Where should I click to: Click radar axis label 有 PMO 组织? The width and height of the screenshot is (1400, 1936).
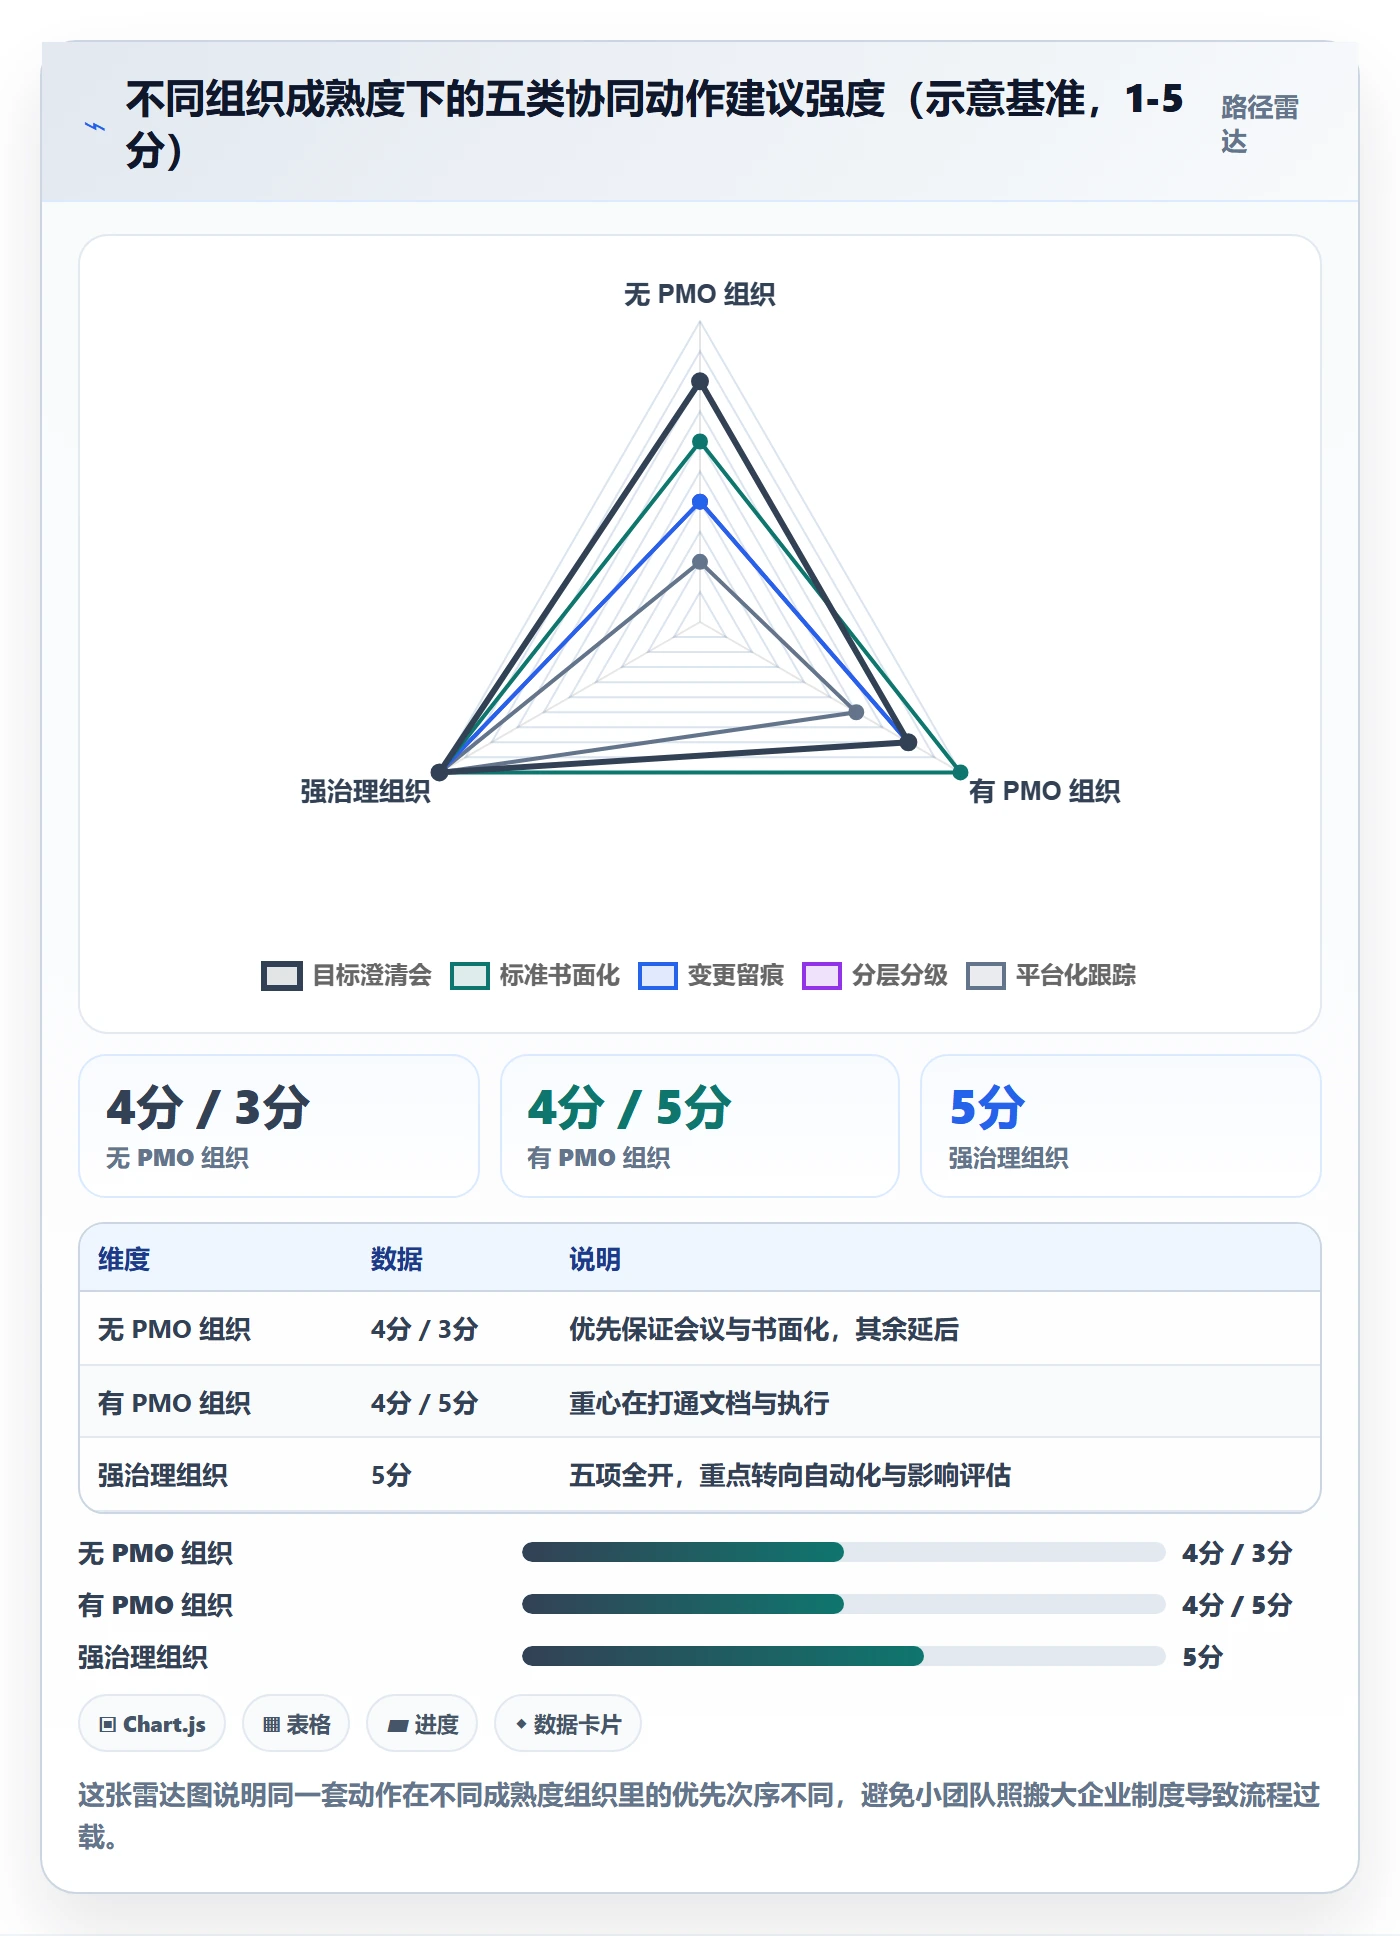pyautogui.click(x=1045, y=791)
